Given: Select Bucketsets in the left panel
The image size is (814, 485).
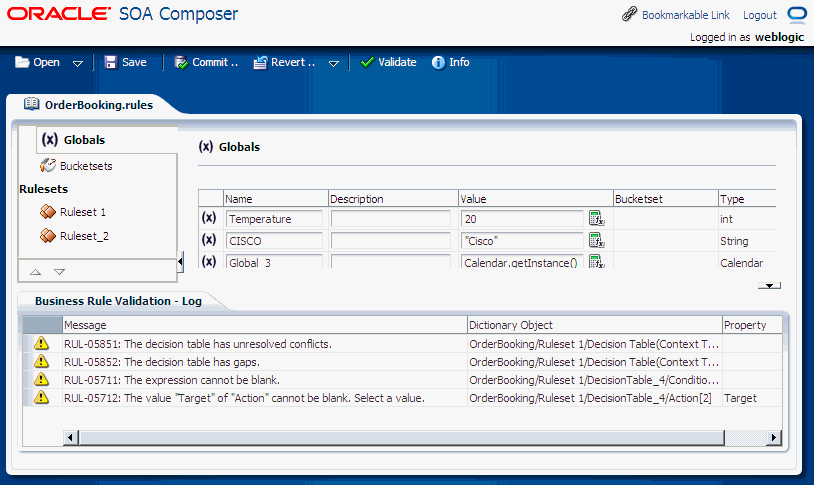Looking at the screenshot, I should [x=85, y=166].
